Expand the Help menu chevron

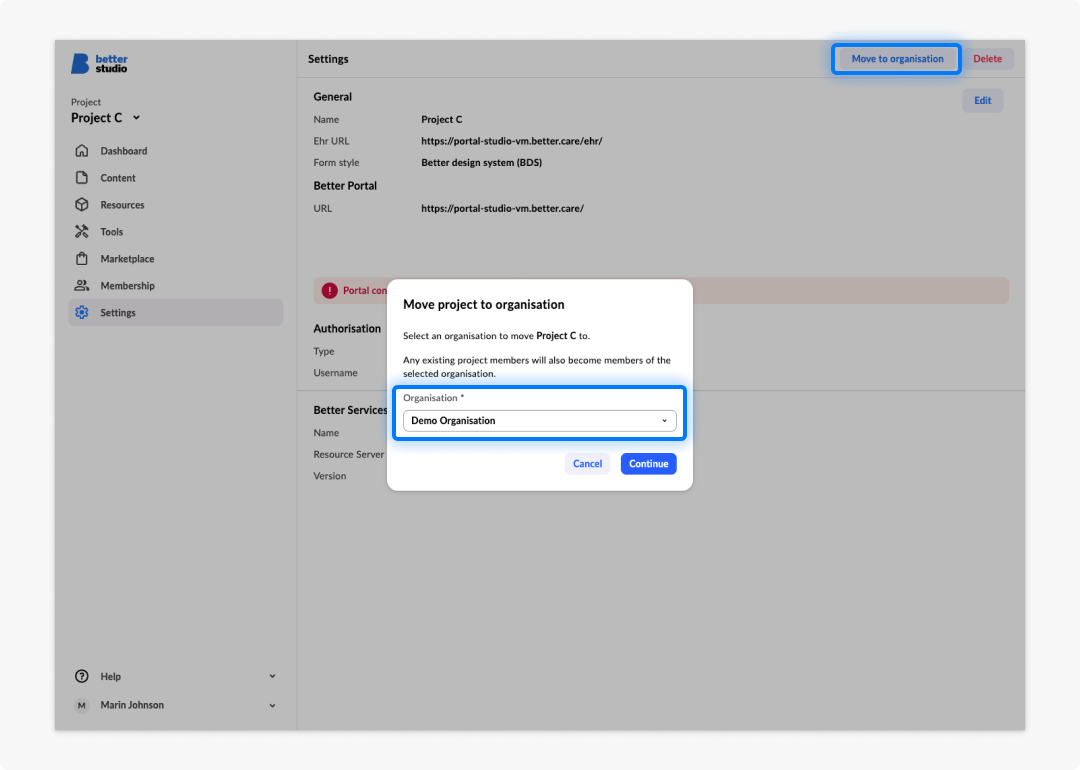pyautogui.click(x=273, y=676)
